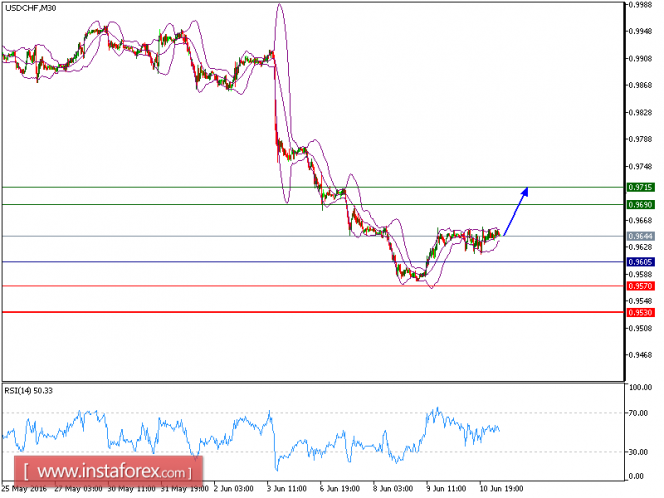The image size is (664, 498).
Task: Select the 0.9530 red price label
Action: (640, 313)
